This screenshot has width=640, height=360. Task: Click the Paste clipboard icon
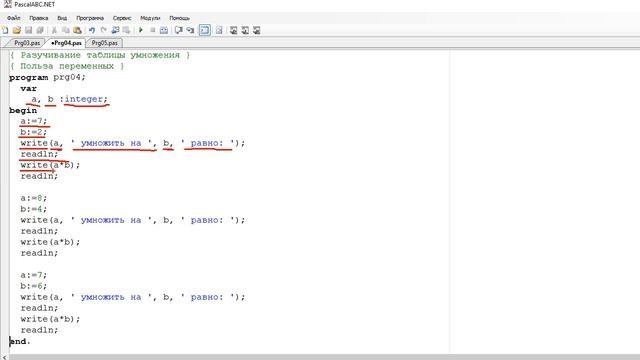(x=77, y=30)
